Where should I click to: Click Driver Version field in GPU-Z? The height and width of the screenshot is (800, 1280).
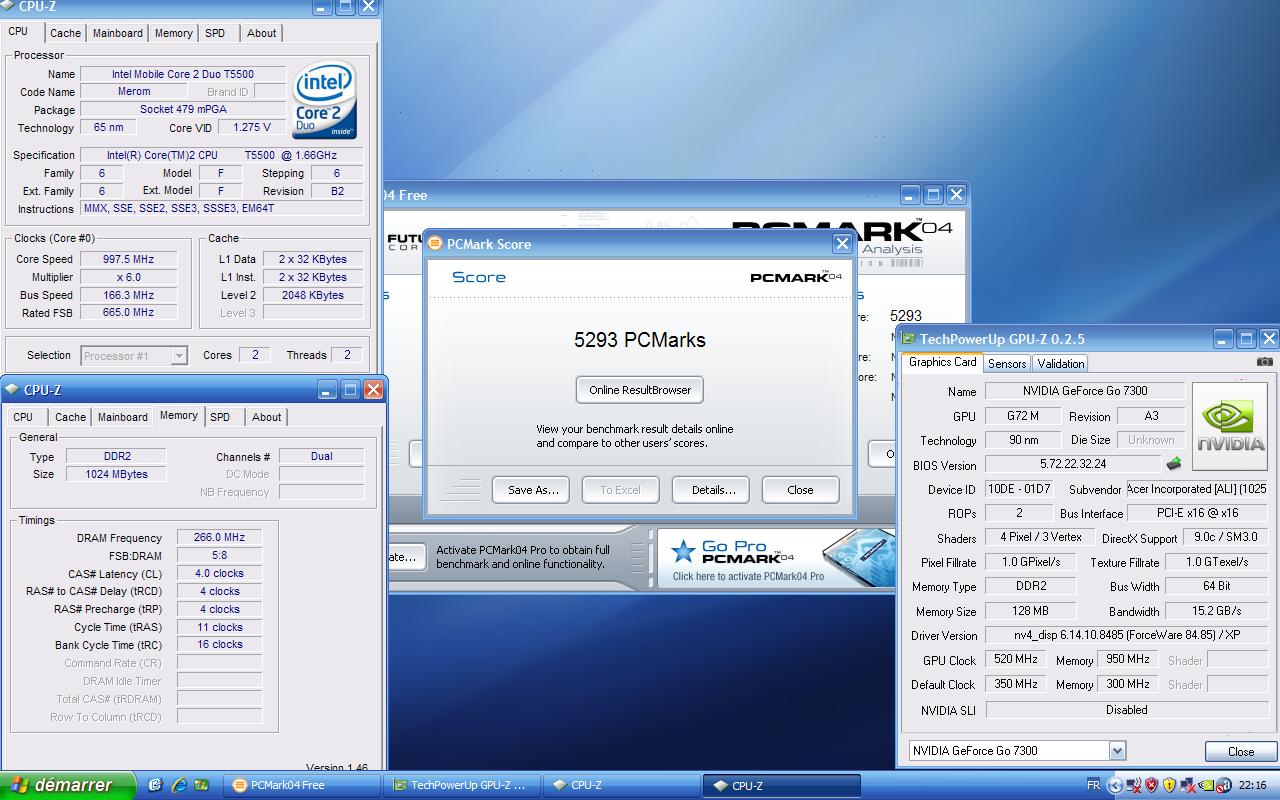tap(1128, 636)
